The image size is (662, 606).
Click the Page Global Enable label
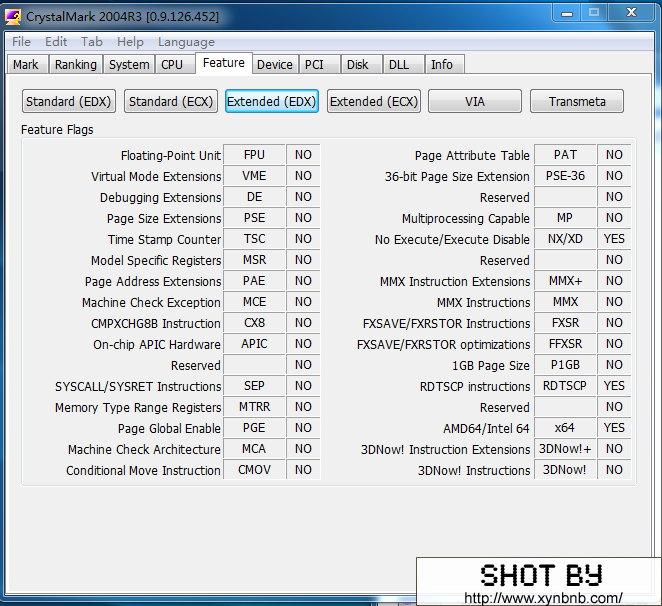169,429
